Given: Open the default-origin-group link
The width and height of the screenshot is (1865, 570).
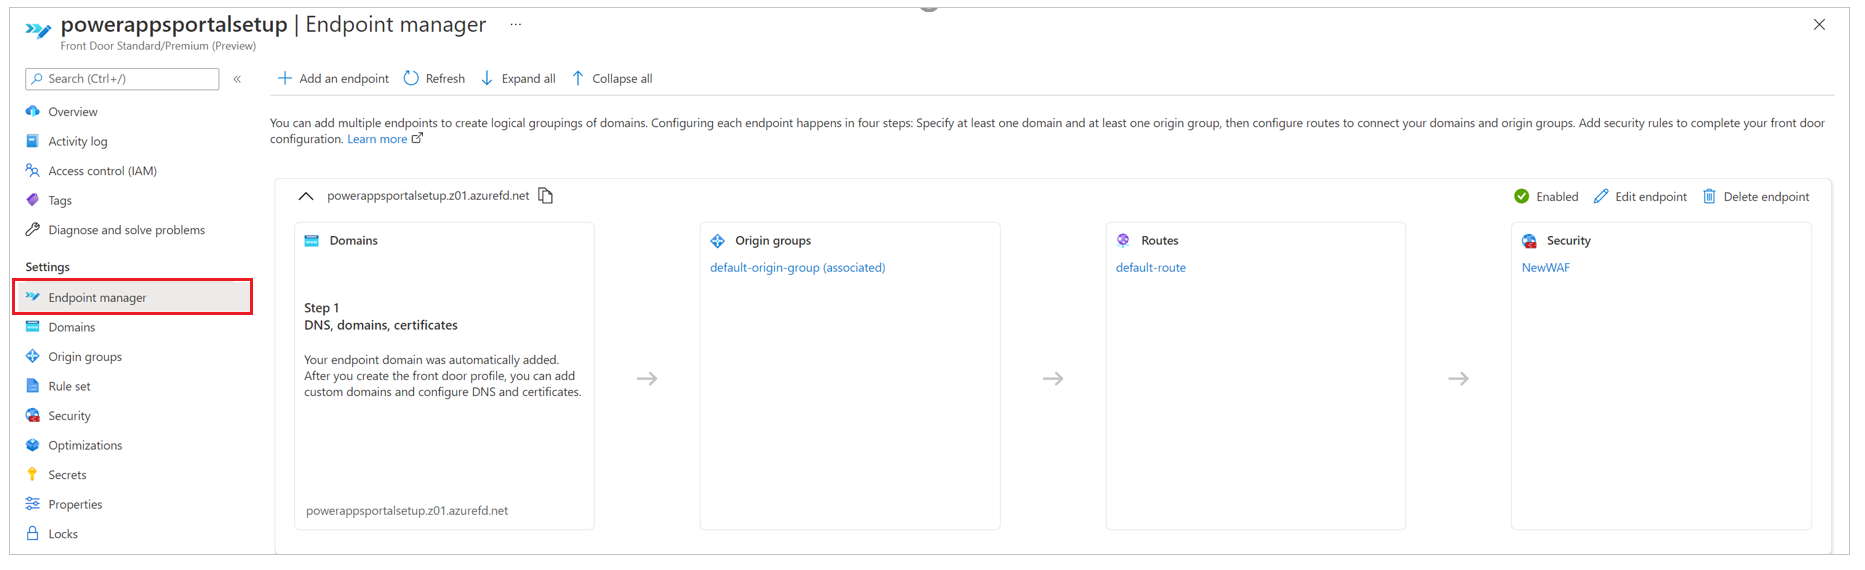Looking at the screenshot, I should click(797, 268).
